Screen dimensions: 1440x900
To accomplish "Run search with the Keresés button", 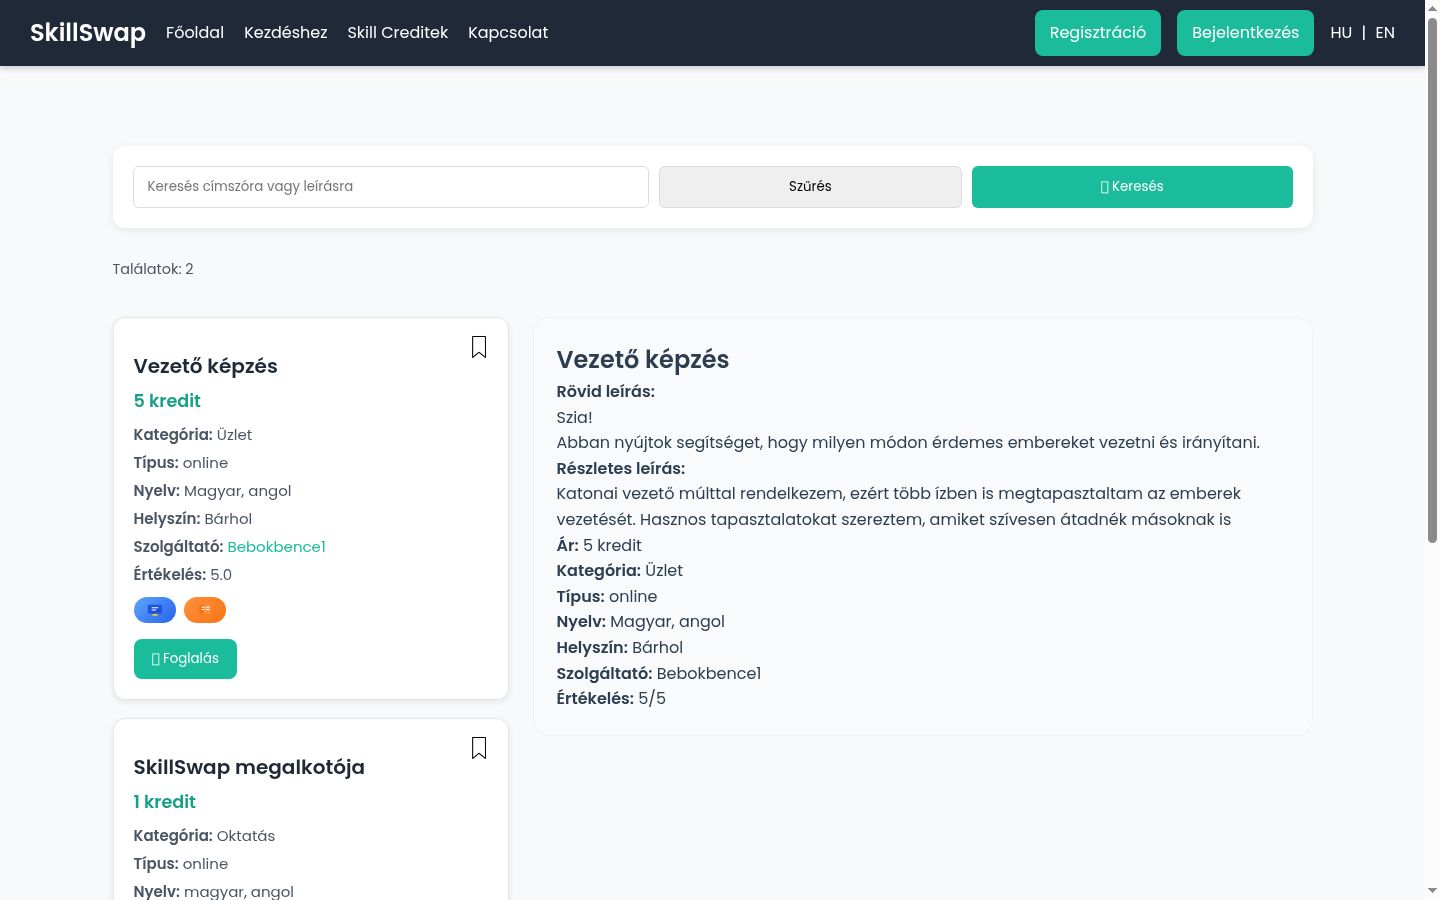I will (1132, 187).
